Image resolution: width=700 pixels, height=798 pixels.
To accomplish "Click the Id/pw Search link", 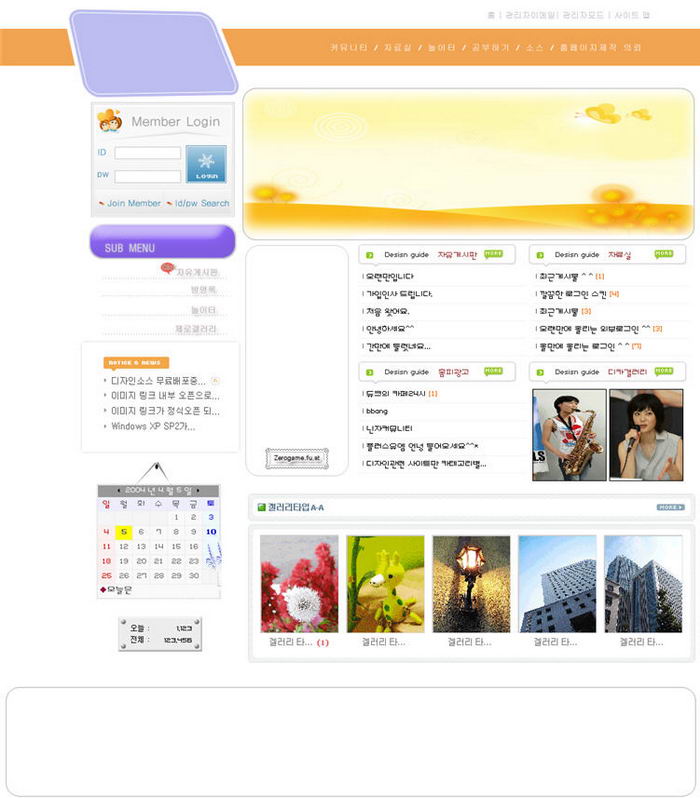I will pyautogui.click(x=201, y=203).
